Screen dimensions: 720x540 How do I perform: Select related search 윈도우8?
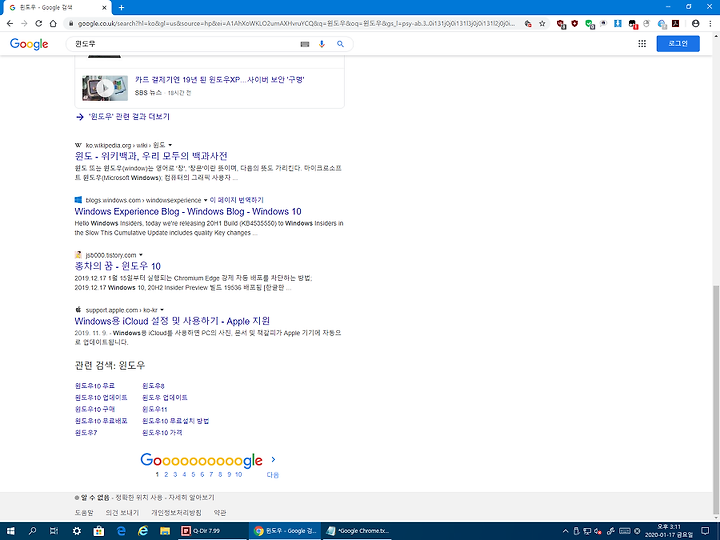click(x=153, y=386)
